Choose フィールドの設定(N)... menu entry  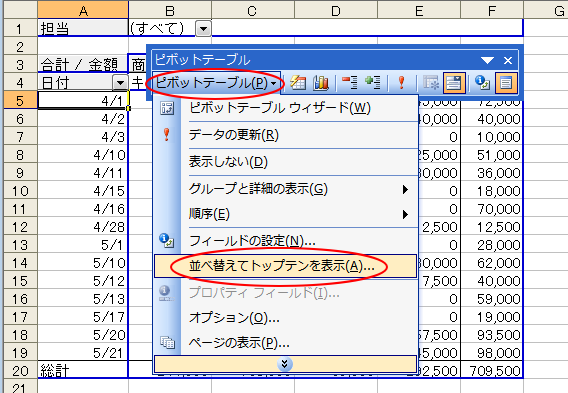pos(285,241)
